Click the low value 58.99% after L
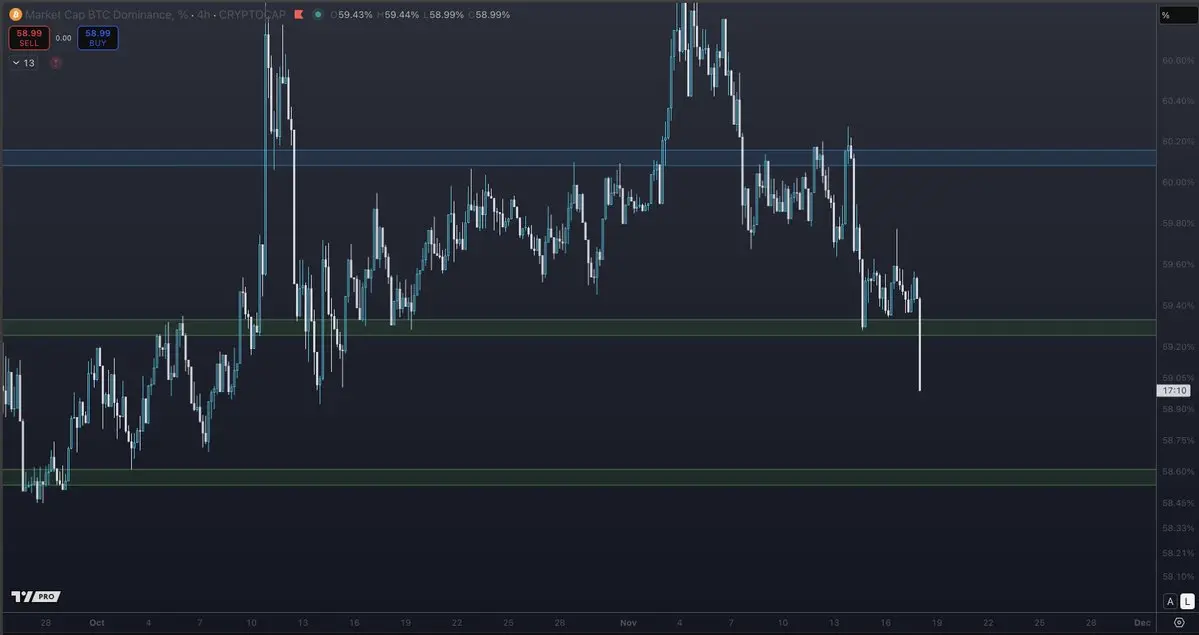The image size is (1199, 635). 446,15
